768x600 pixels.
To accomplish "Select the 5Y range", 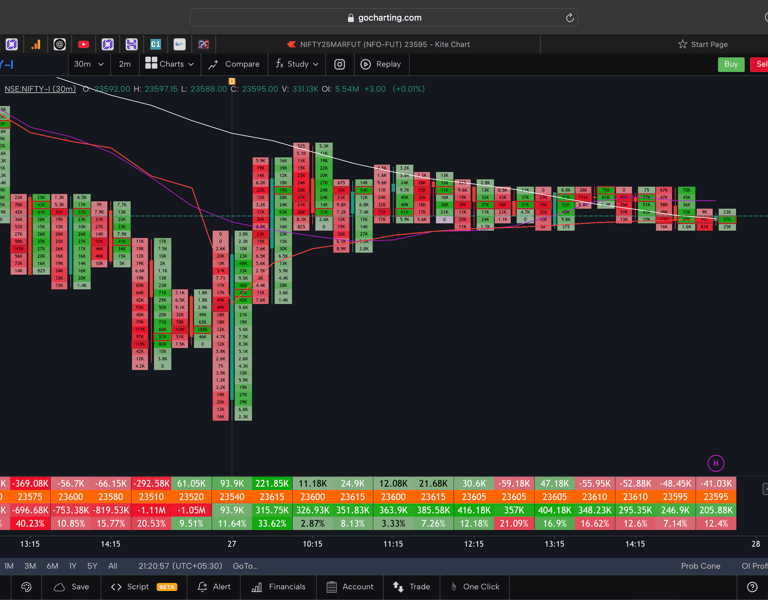I will point(92,566).
